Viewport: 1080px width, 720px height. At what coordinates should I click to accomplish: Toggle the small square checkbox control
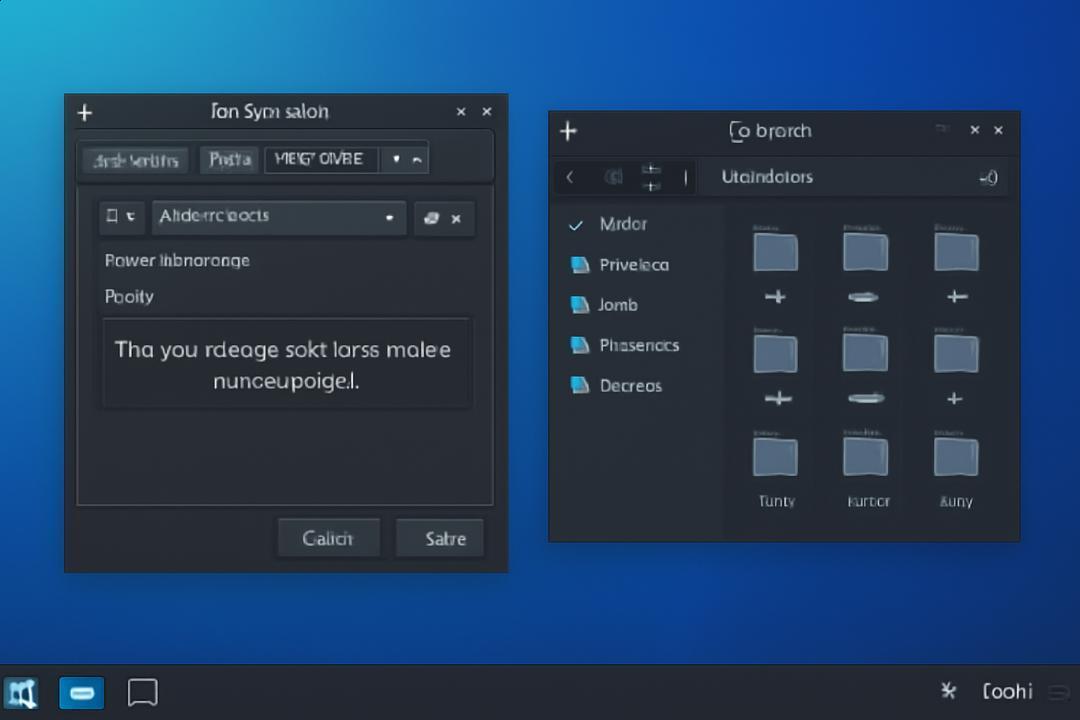[112, 216]
